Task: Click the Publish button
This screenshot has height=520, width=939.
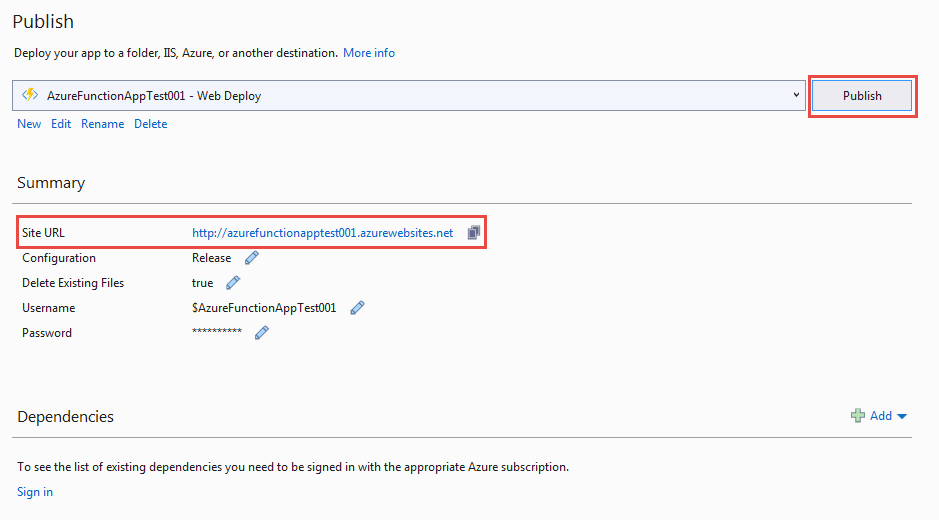Action: click(862, 96)
